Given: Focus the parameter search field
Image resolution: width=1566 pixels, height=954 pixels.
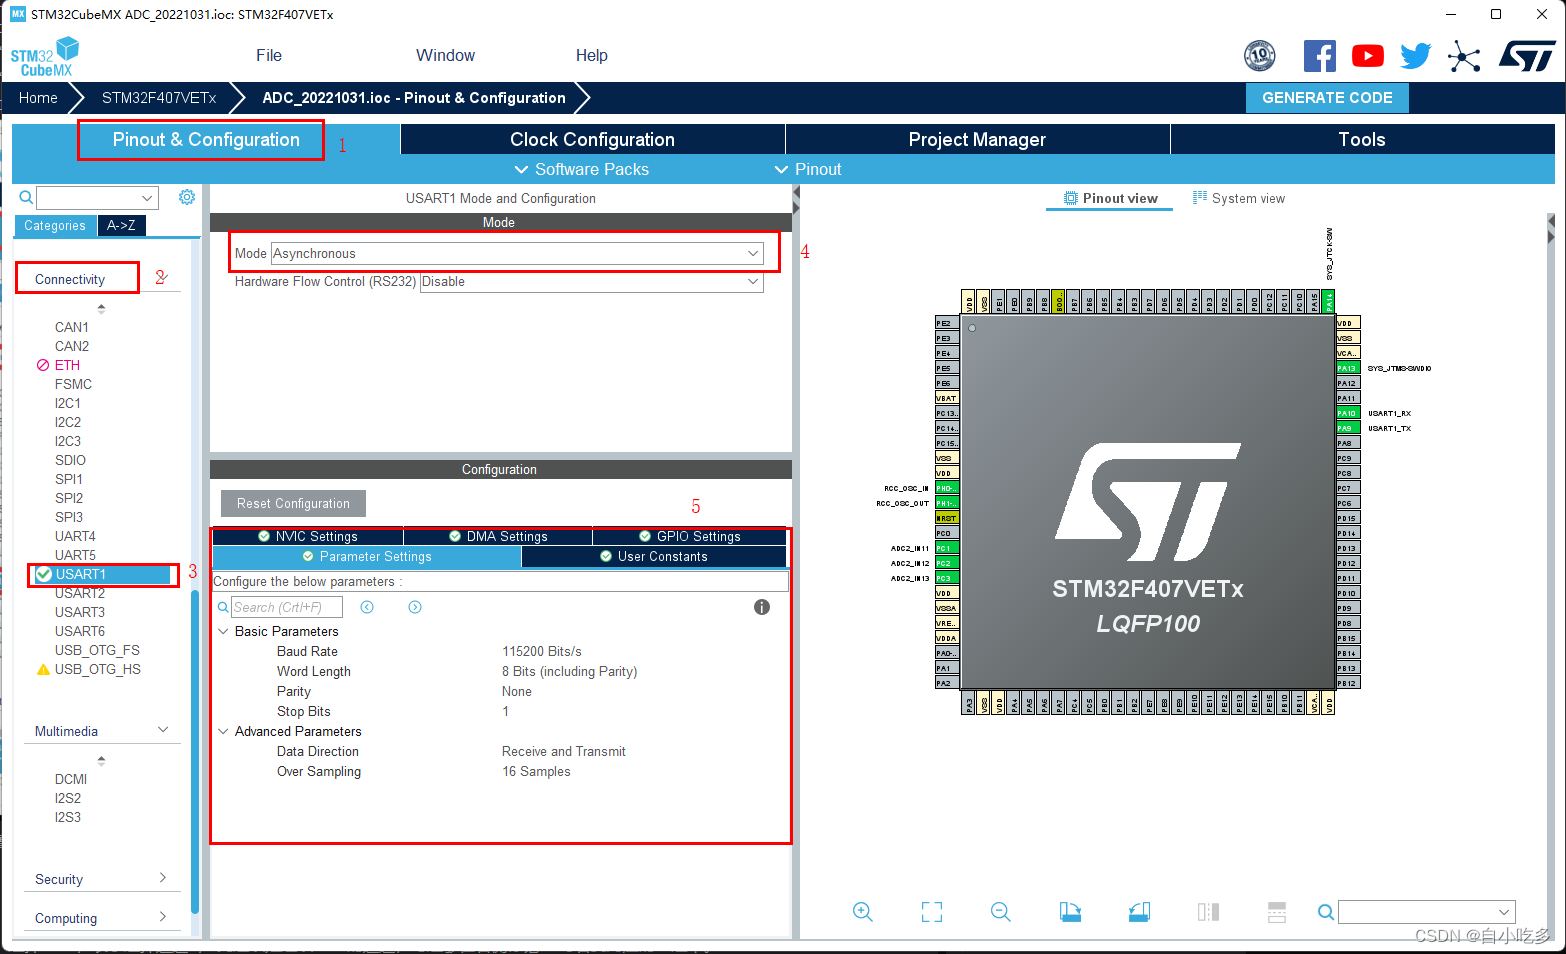Looking at the screenshot, I should (287, 607).
